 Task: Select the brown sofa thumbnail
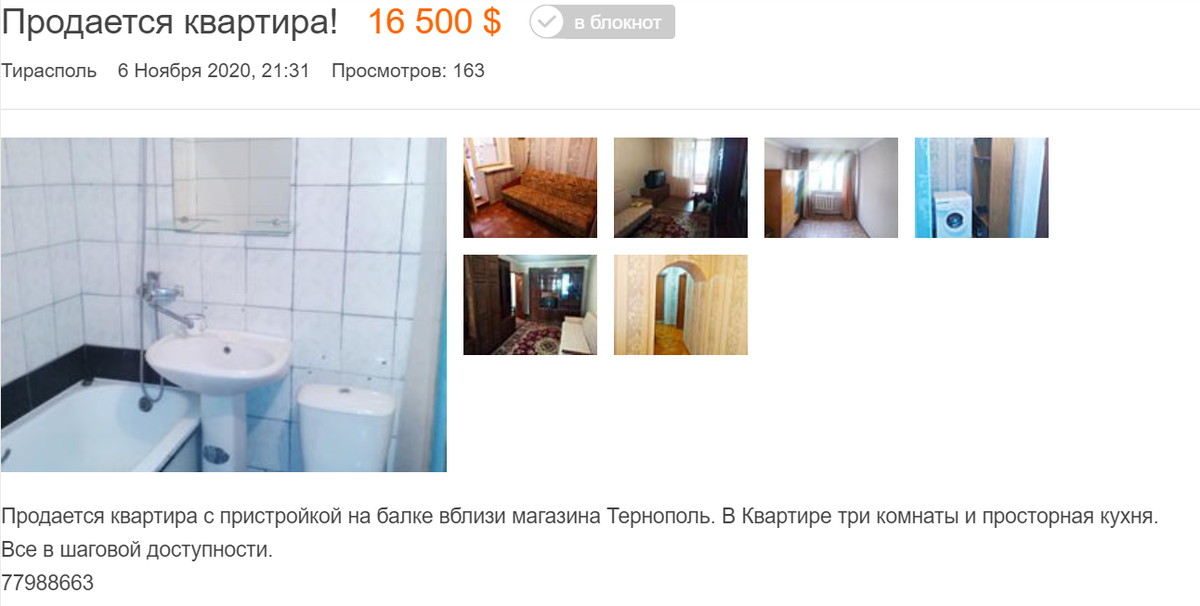click(x=530, y=188)
